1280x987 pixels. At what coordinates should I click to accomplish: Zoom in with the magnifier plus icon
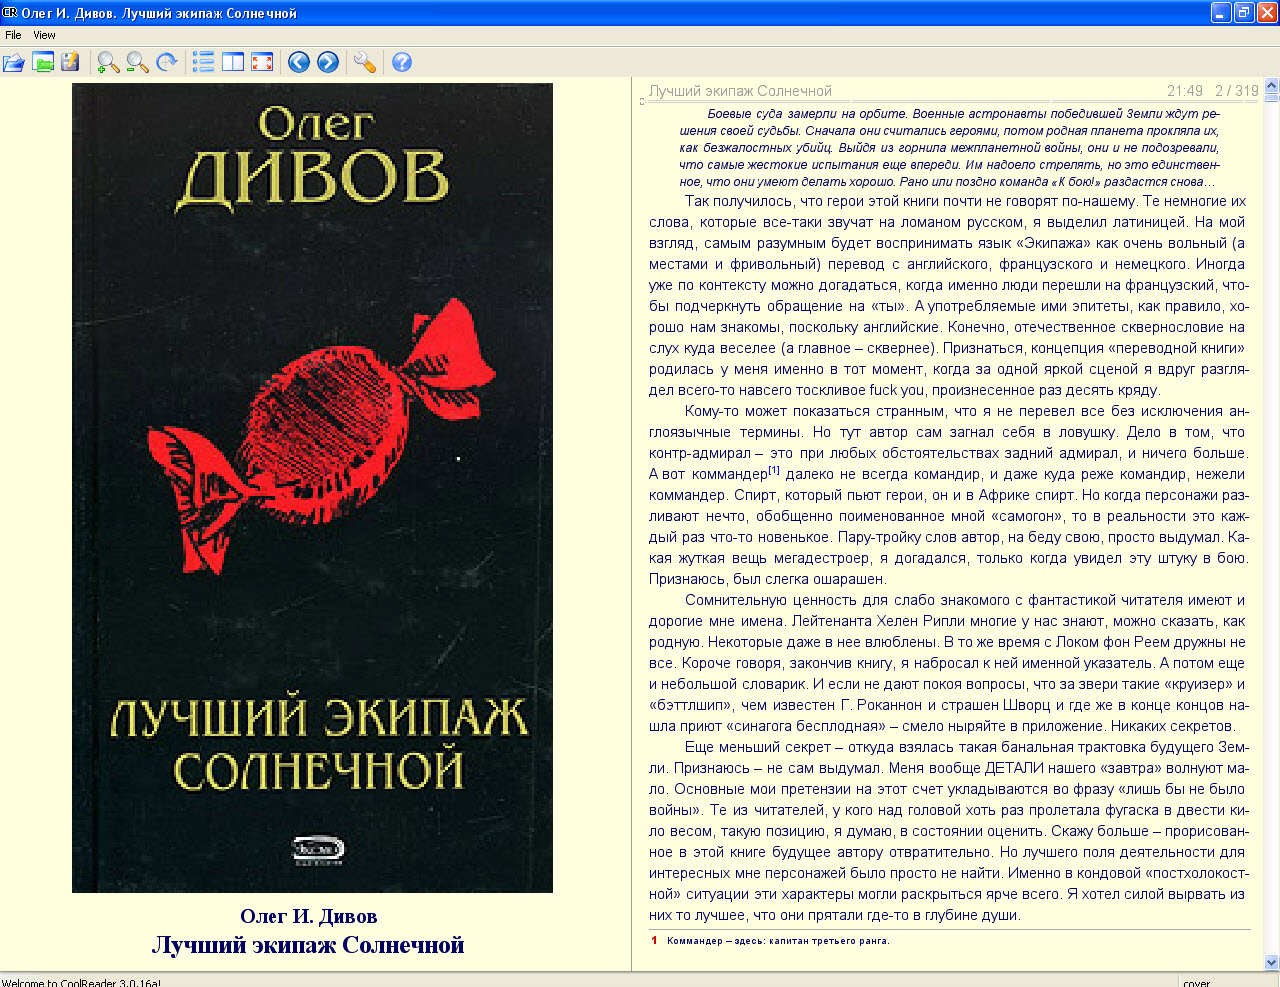click(108, 62)
